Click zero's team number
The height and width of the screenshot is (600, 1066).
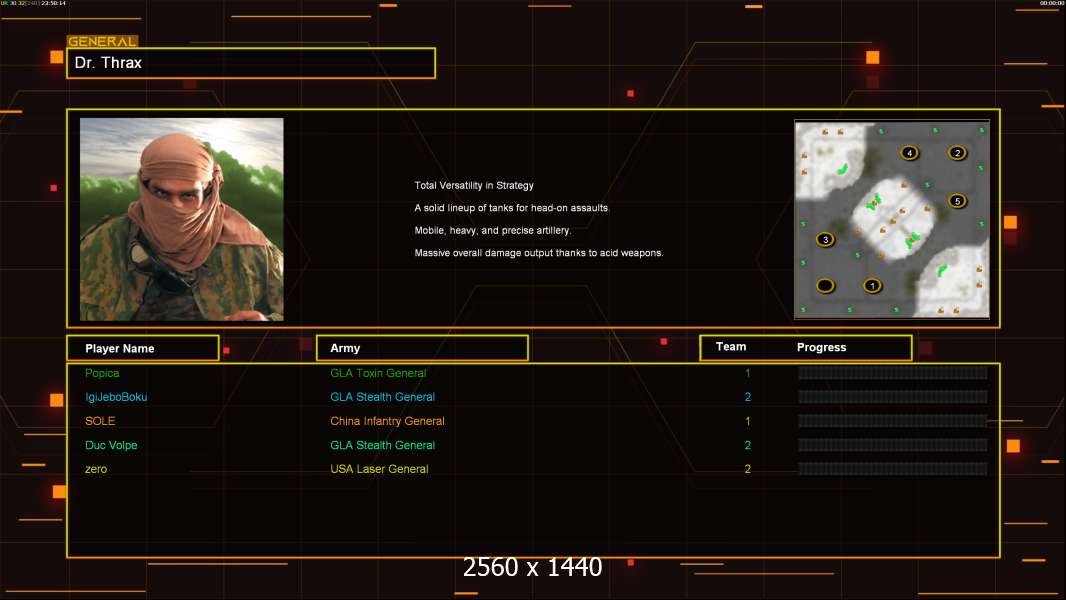[x=747, y=469]
